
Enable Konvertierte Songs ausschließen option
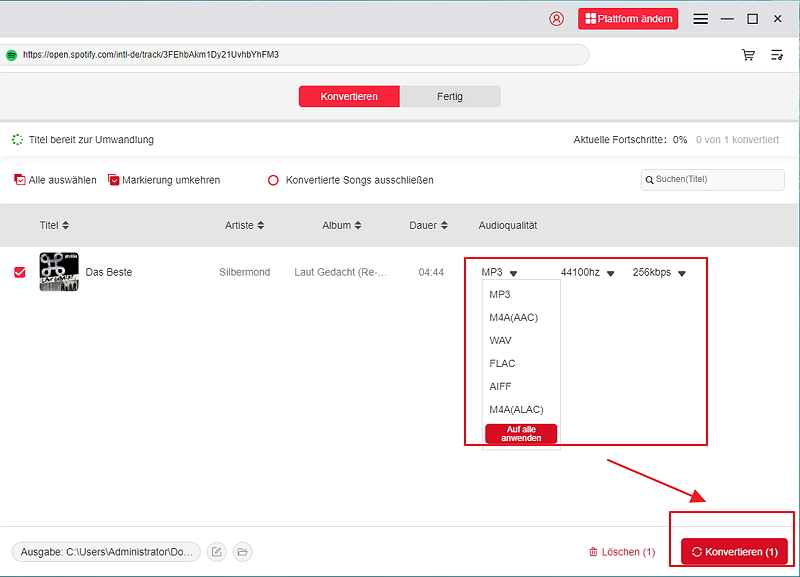coord(273,180)
